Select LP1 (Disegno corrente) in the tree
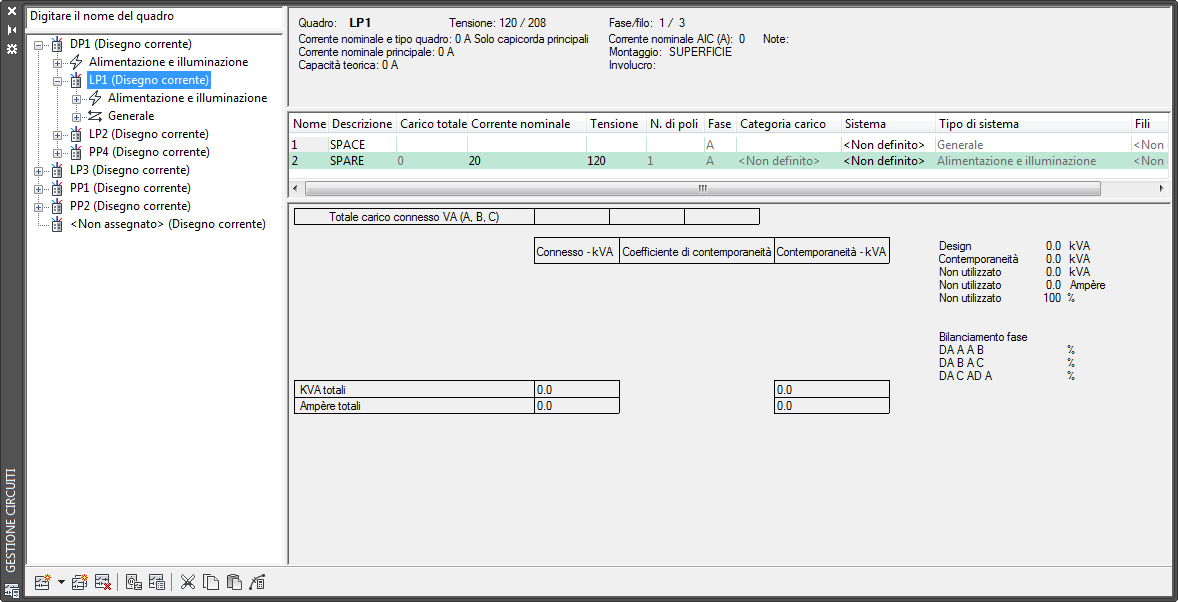 (x=149, y=80)
